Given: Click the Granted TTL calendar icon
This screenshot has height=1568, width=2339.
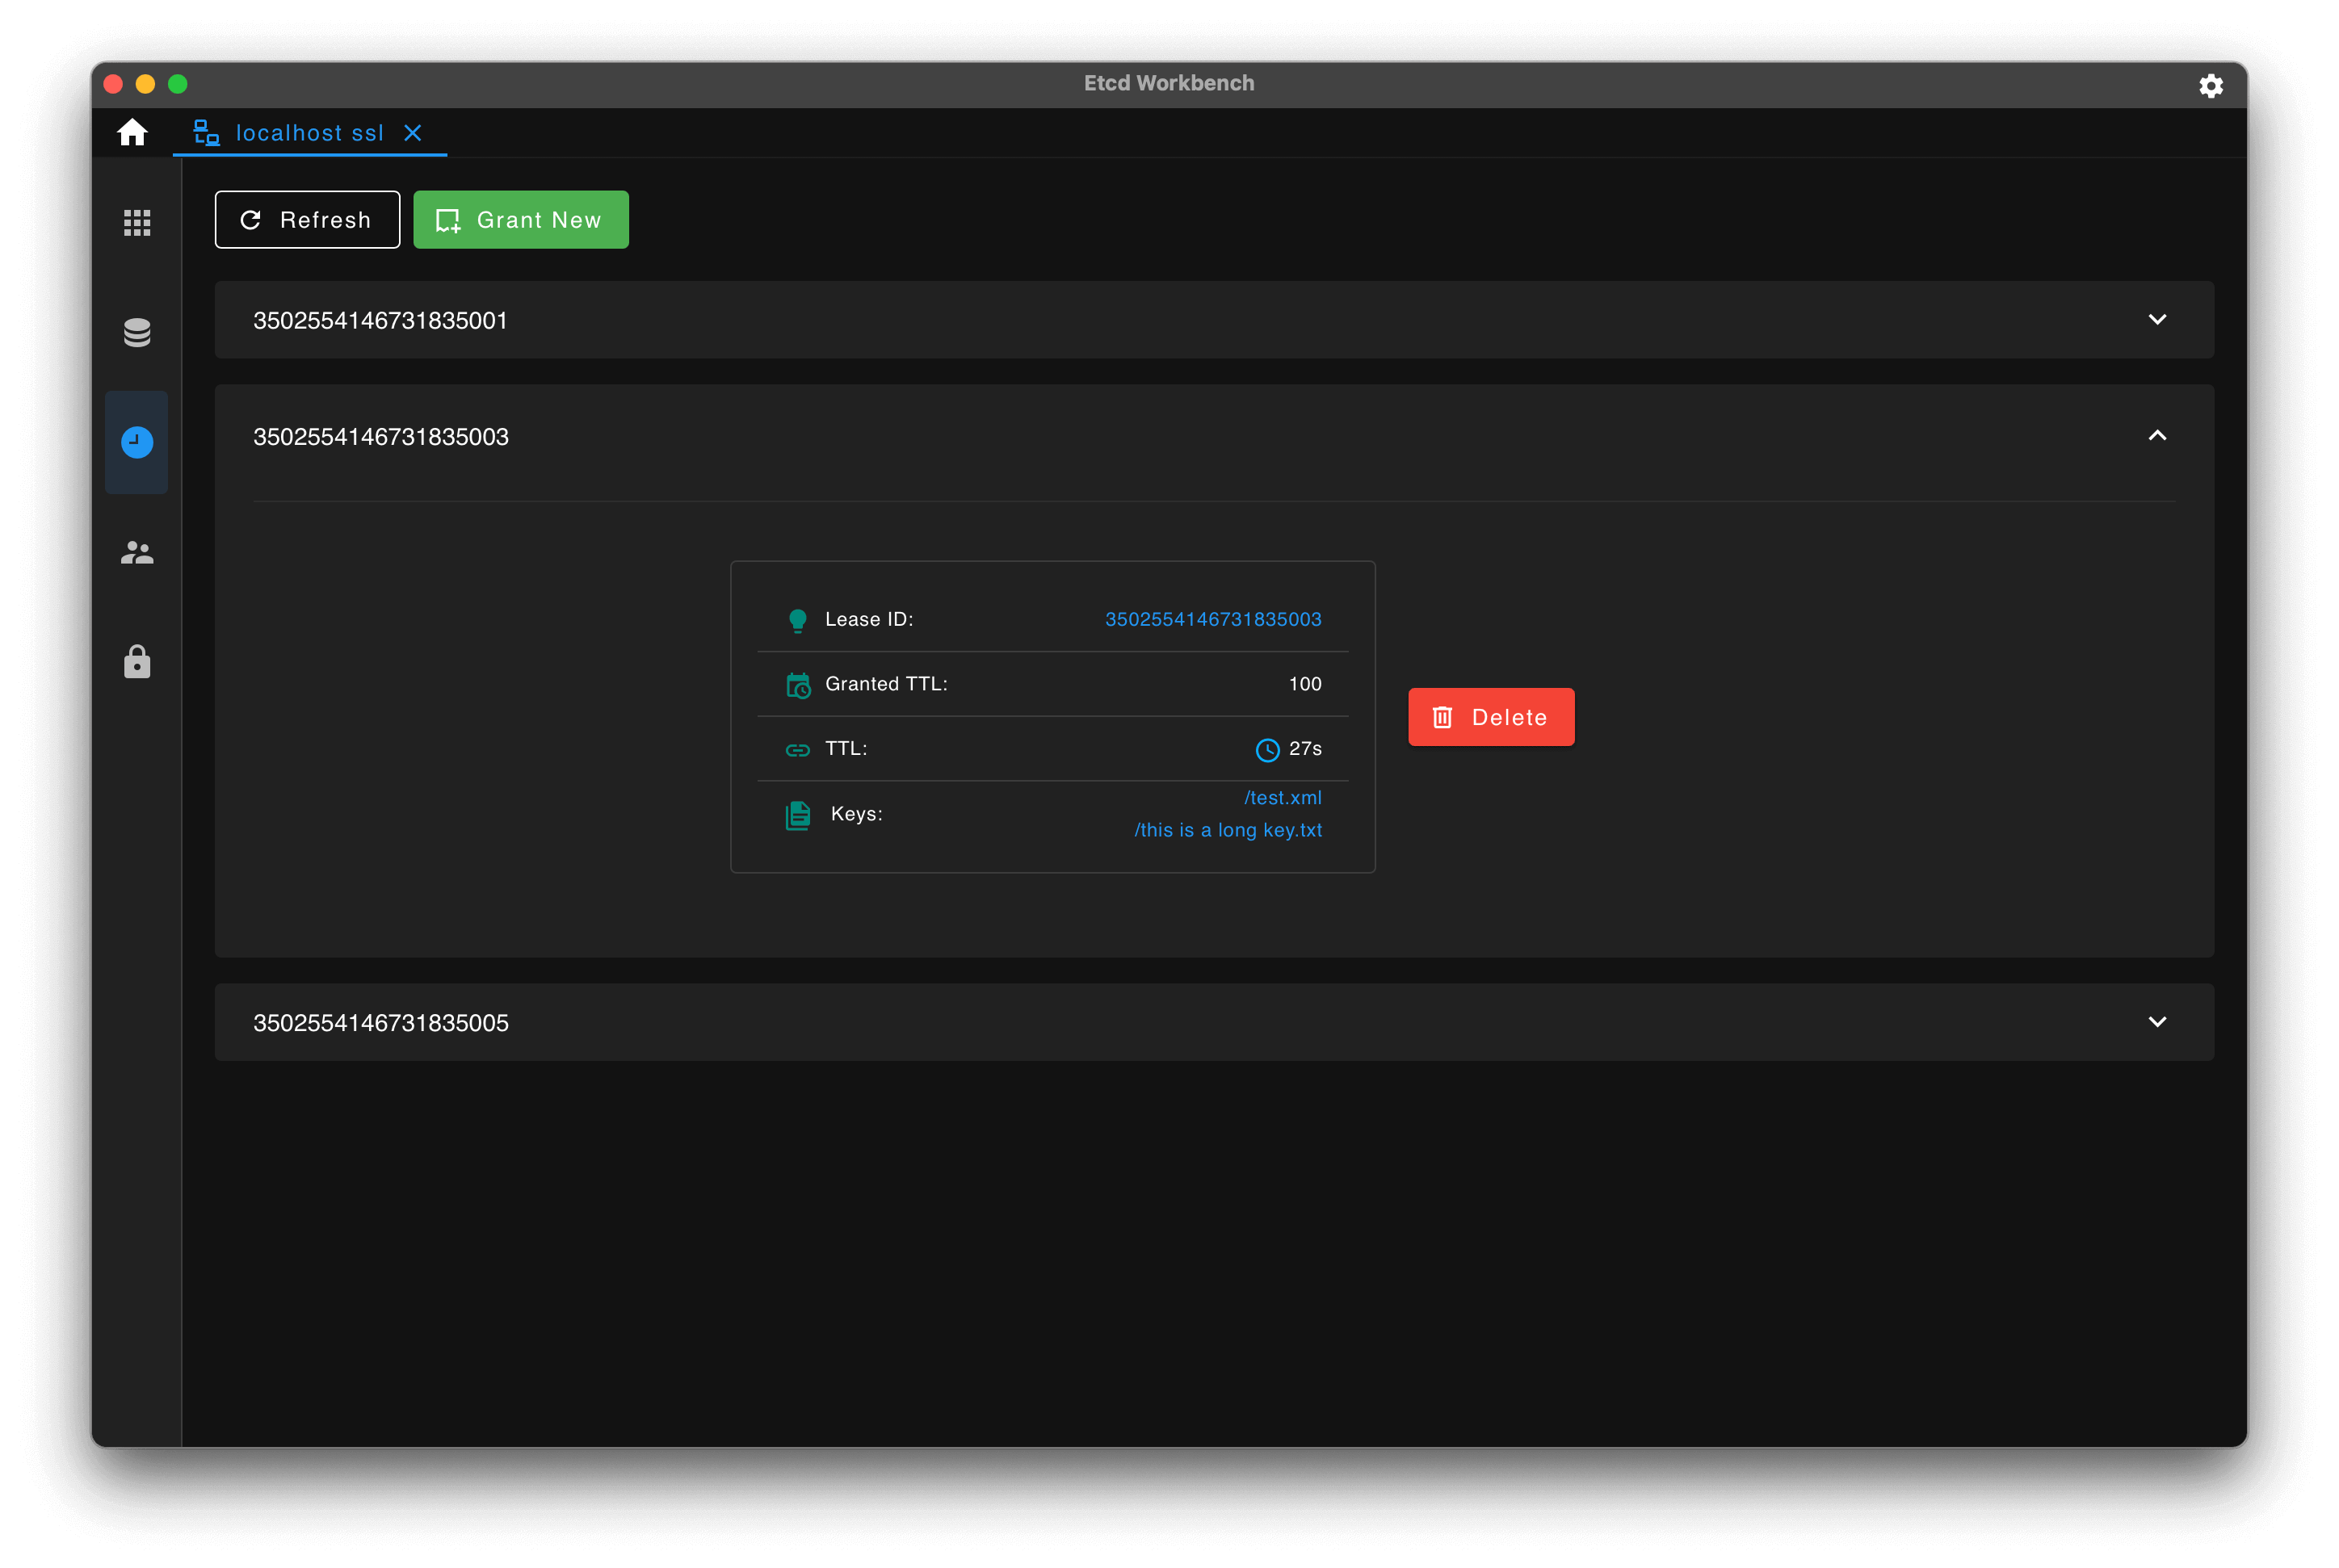Looking at the screenshot, I should (x=797, y=685).
